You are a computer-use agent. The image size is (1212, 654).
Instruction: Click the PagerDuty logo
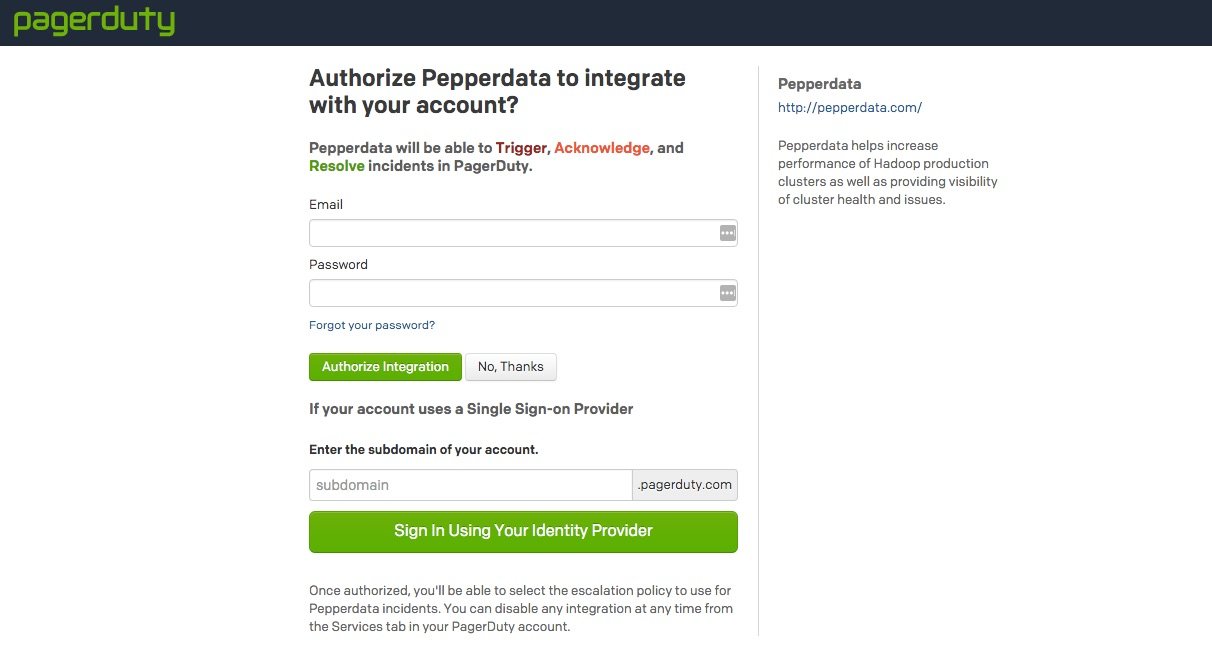click(94, 22)
